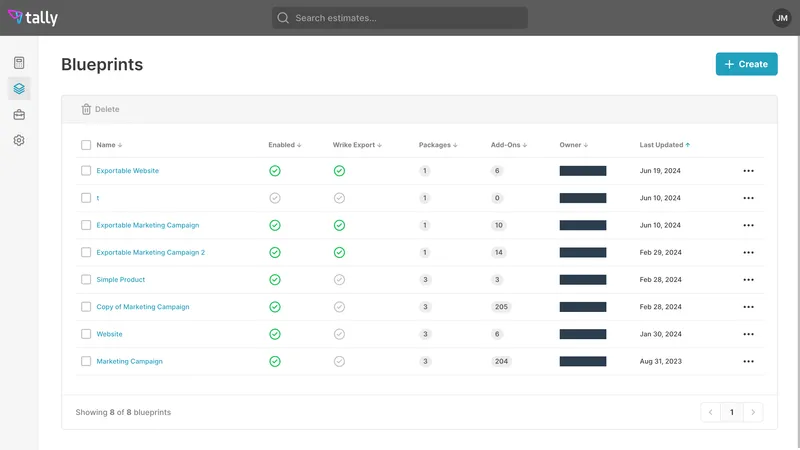
Task: Check the select-all checkbox in header
Action: [86, 145]
